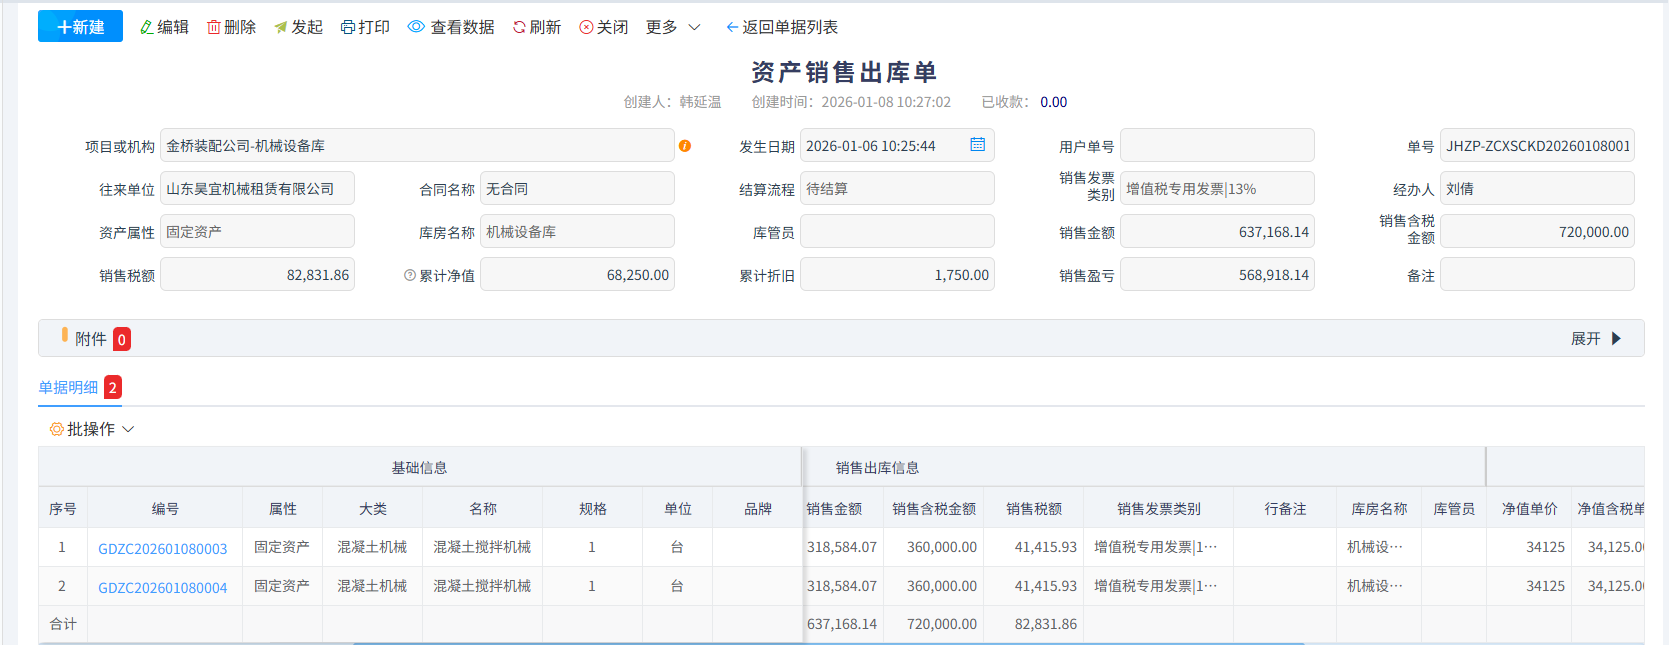Open the 发生日期 calendar picker icon
The image size is (1669, 645).
pyautogui.click(x=977, y=145)
